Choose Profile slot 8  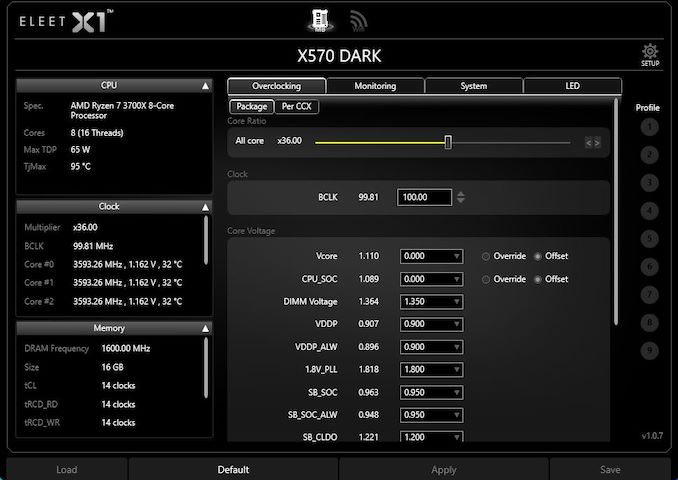click(x=649, y=322)
